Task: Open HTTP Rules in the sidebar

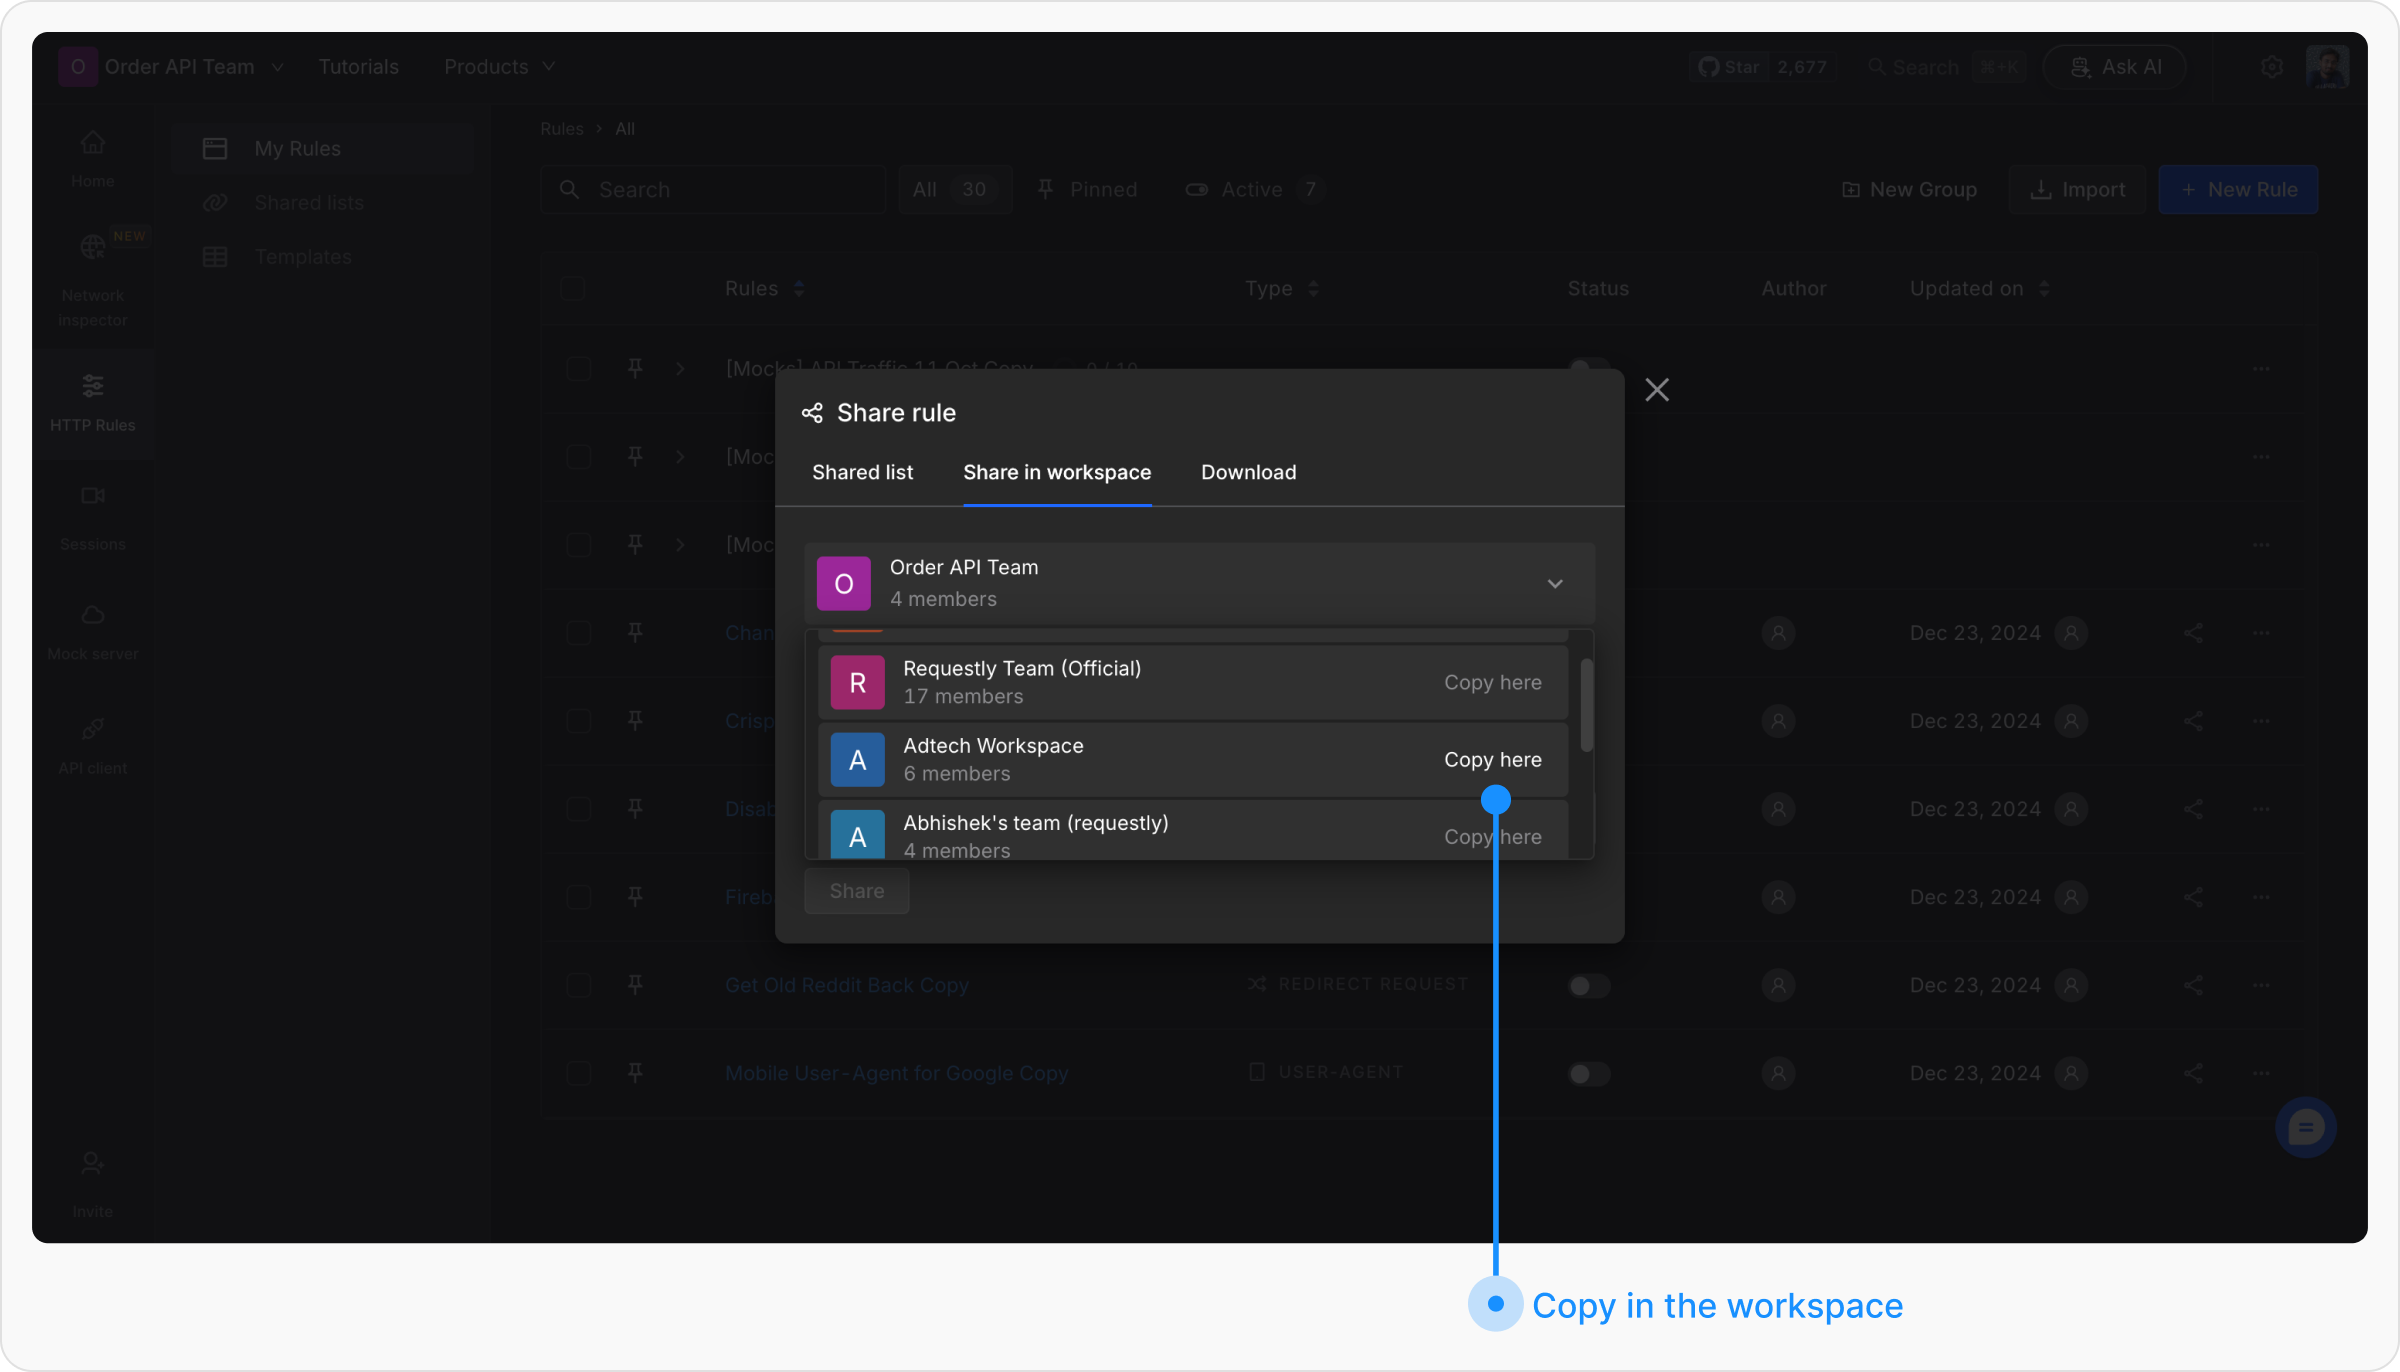Action: [92, 402]
